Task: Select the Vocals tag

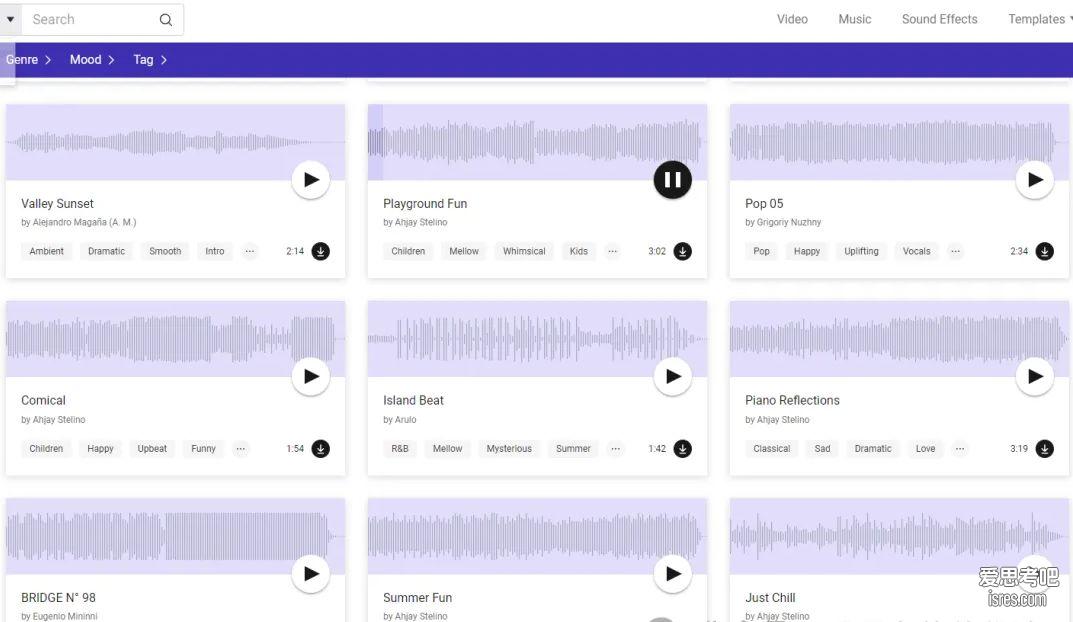Action: click(916, 251)
